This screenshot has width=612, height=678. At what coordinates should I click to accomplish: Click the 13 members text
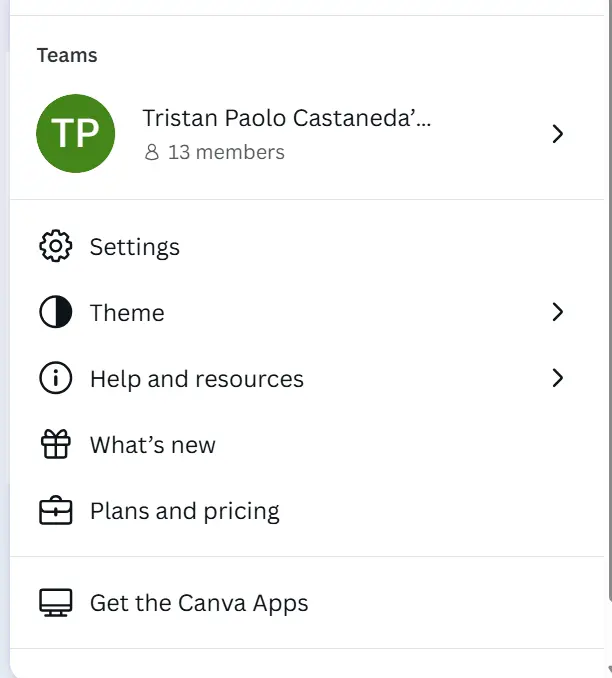tap(226, 152)
